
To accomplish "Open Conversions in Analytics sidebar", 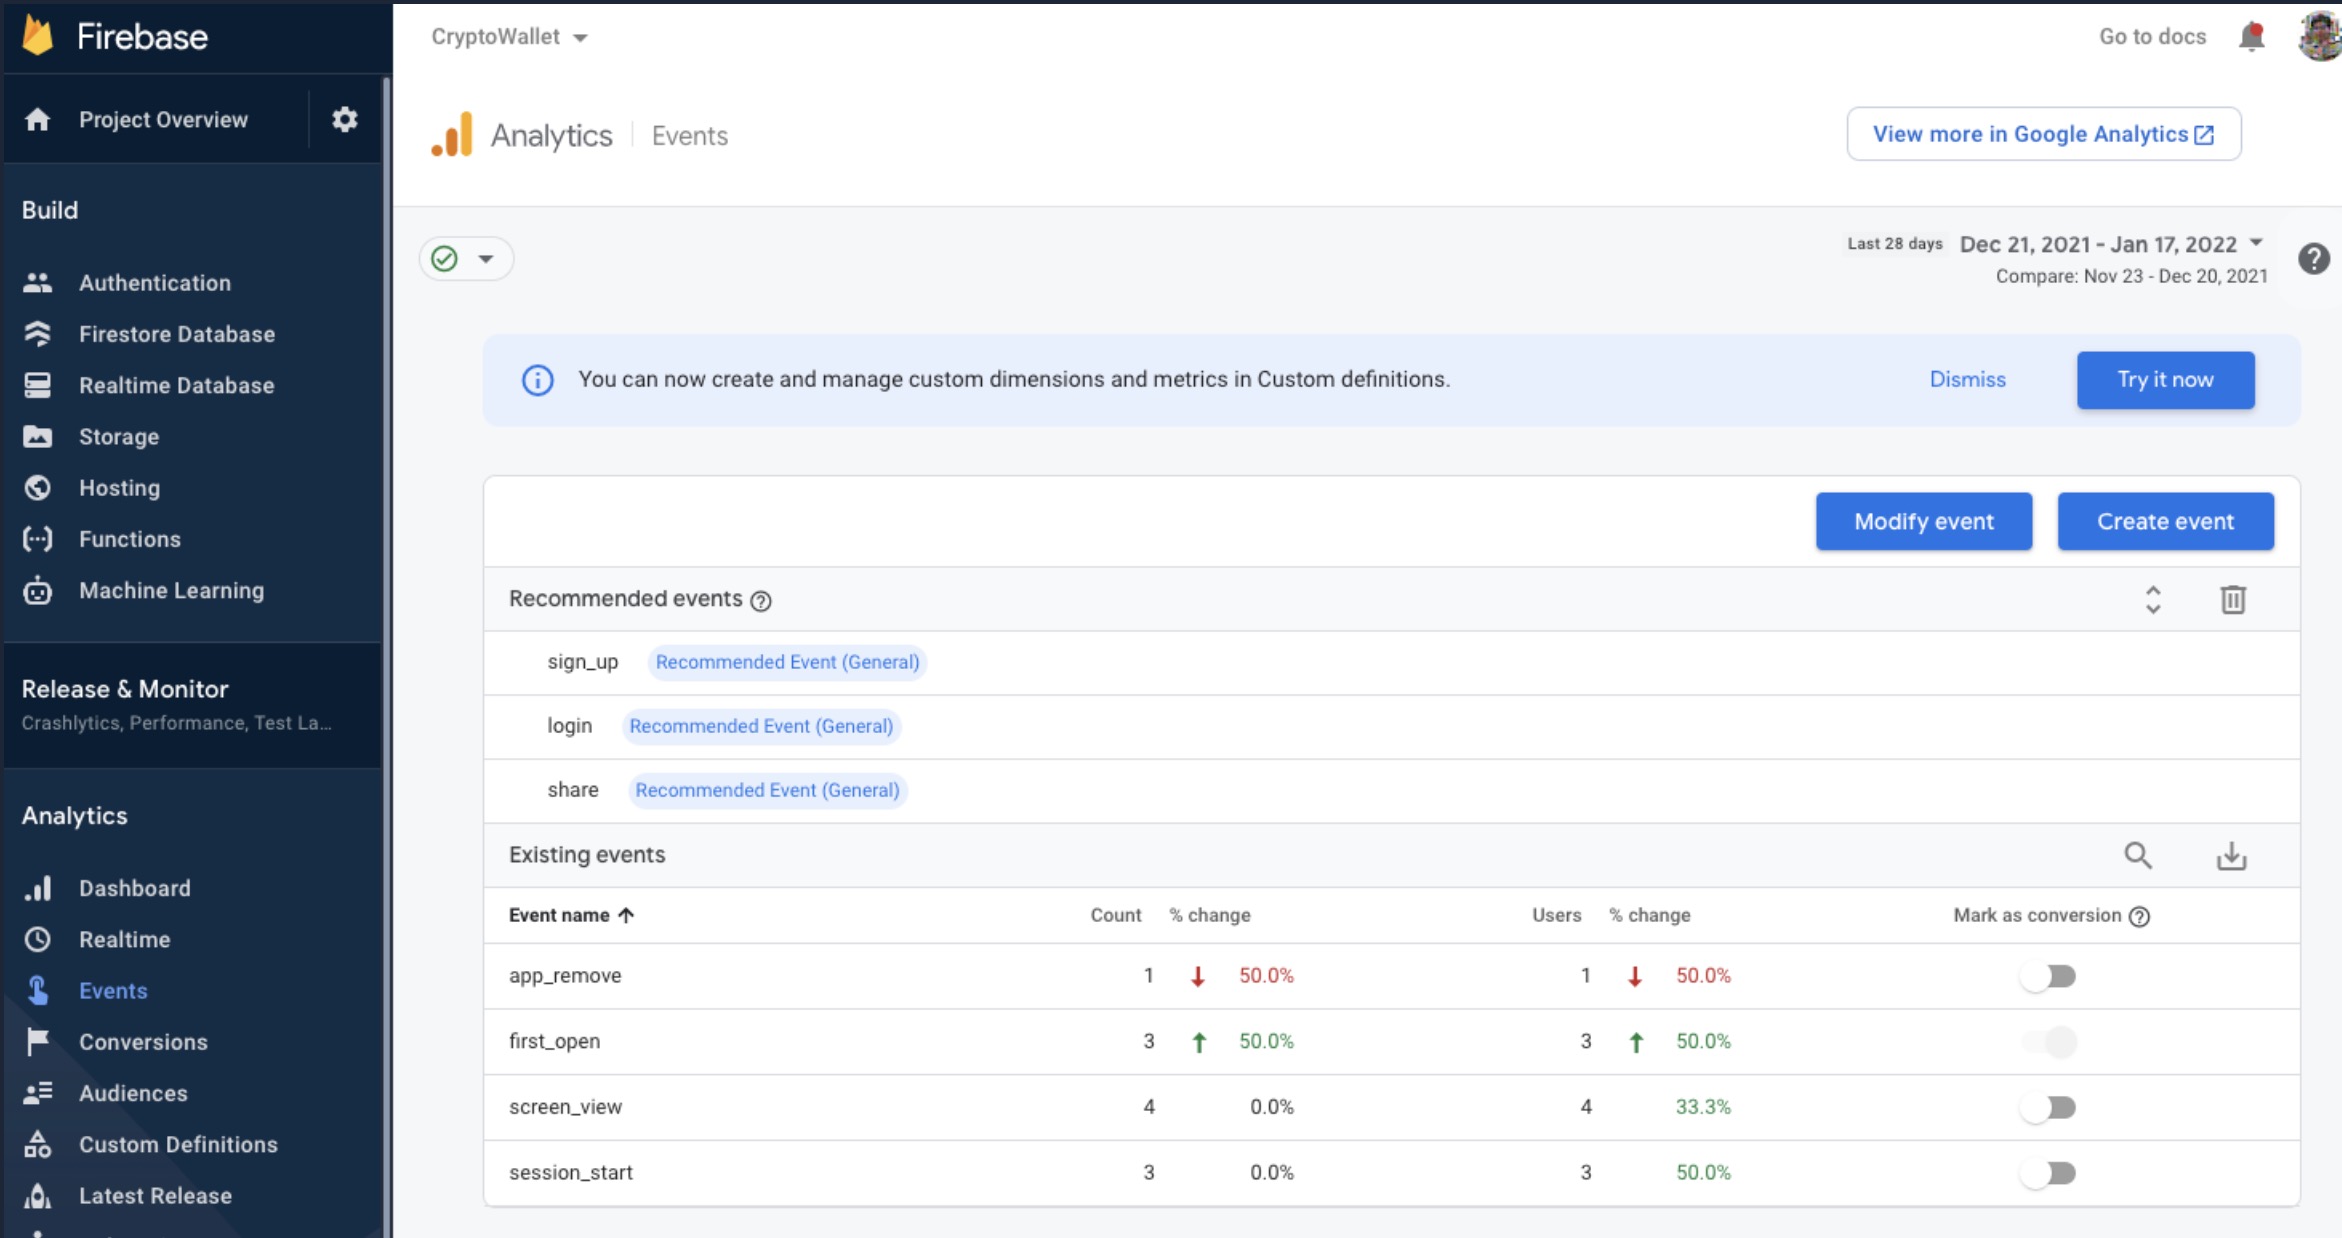I will pos(143,1042).
